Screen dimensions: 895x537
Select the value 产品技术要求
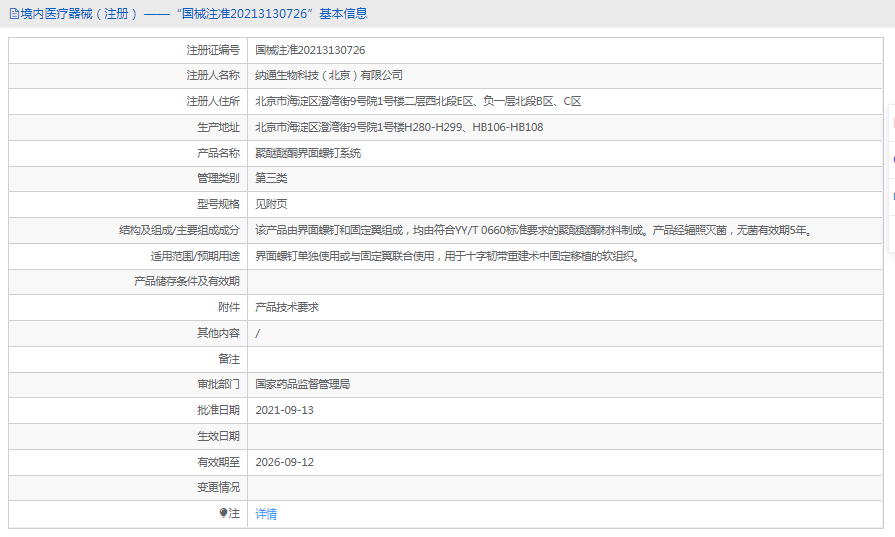(x=287, y=307)
